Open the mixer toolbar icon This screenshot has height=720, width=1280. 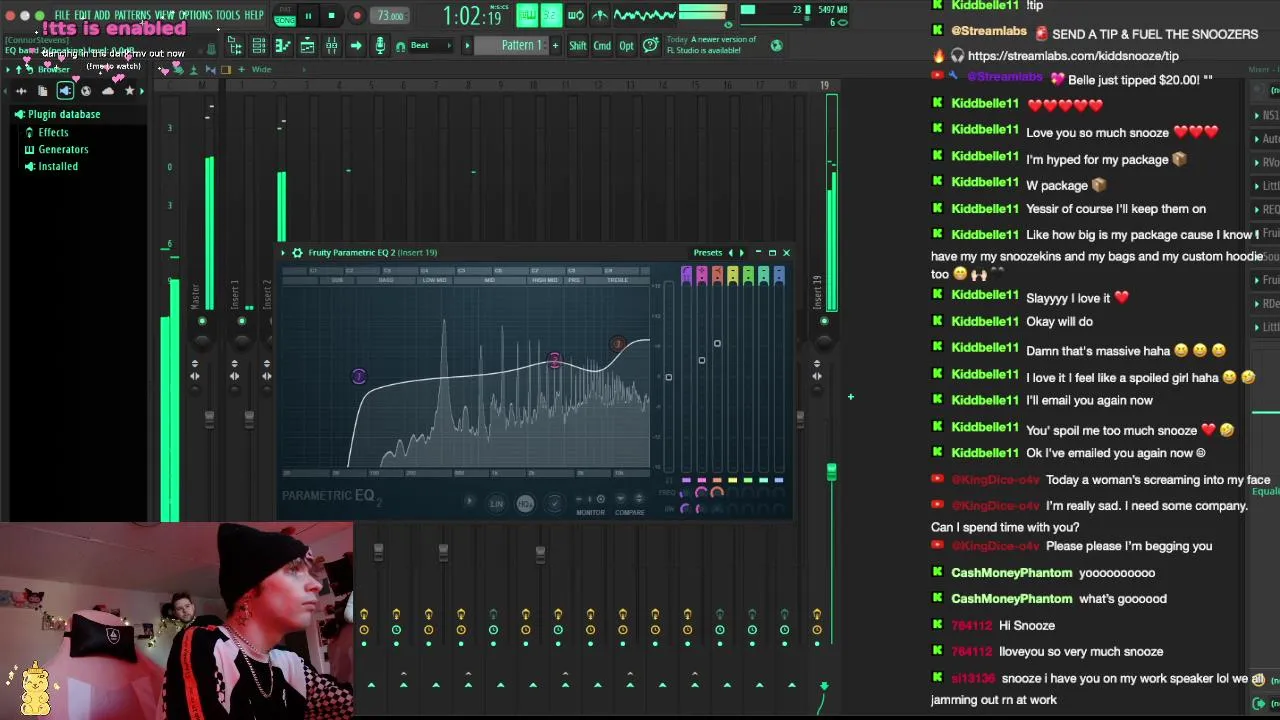pos(331,46)
